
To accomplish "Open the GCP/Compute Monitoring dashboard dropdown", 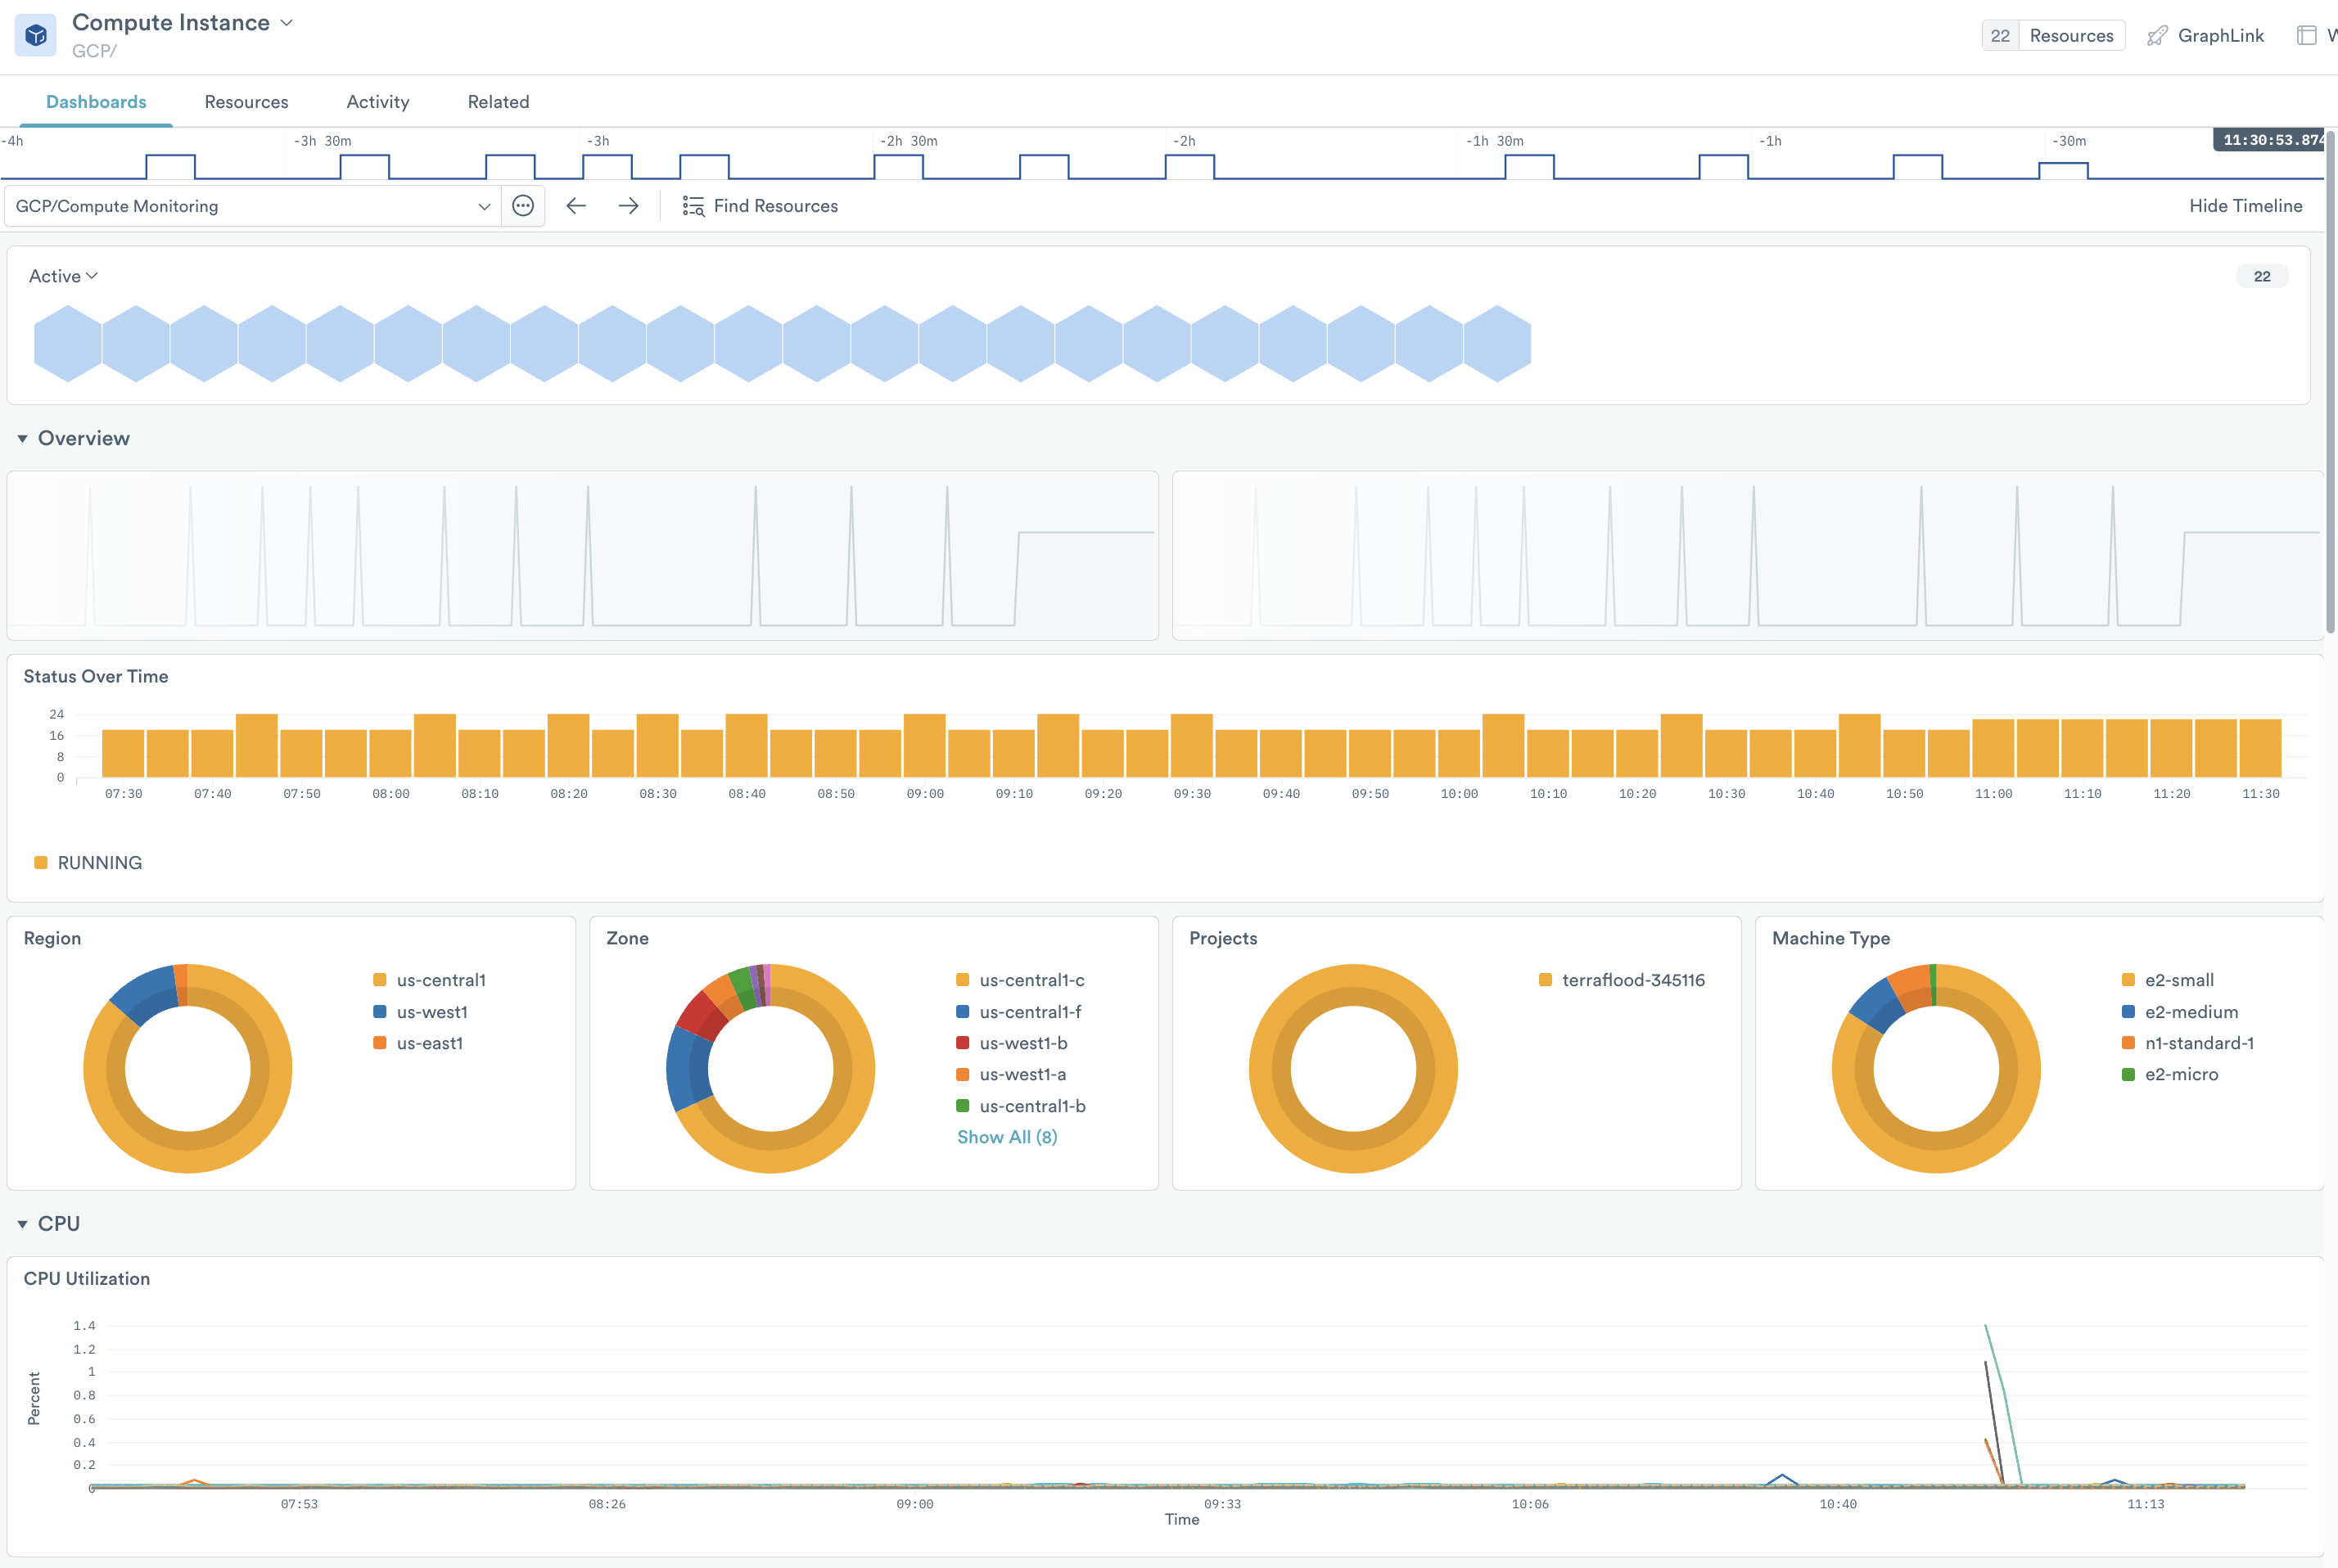I will click(252, 206).
